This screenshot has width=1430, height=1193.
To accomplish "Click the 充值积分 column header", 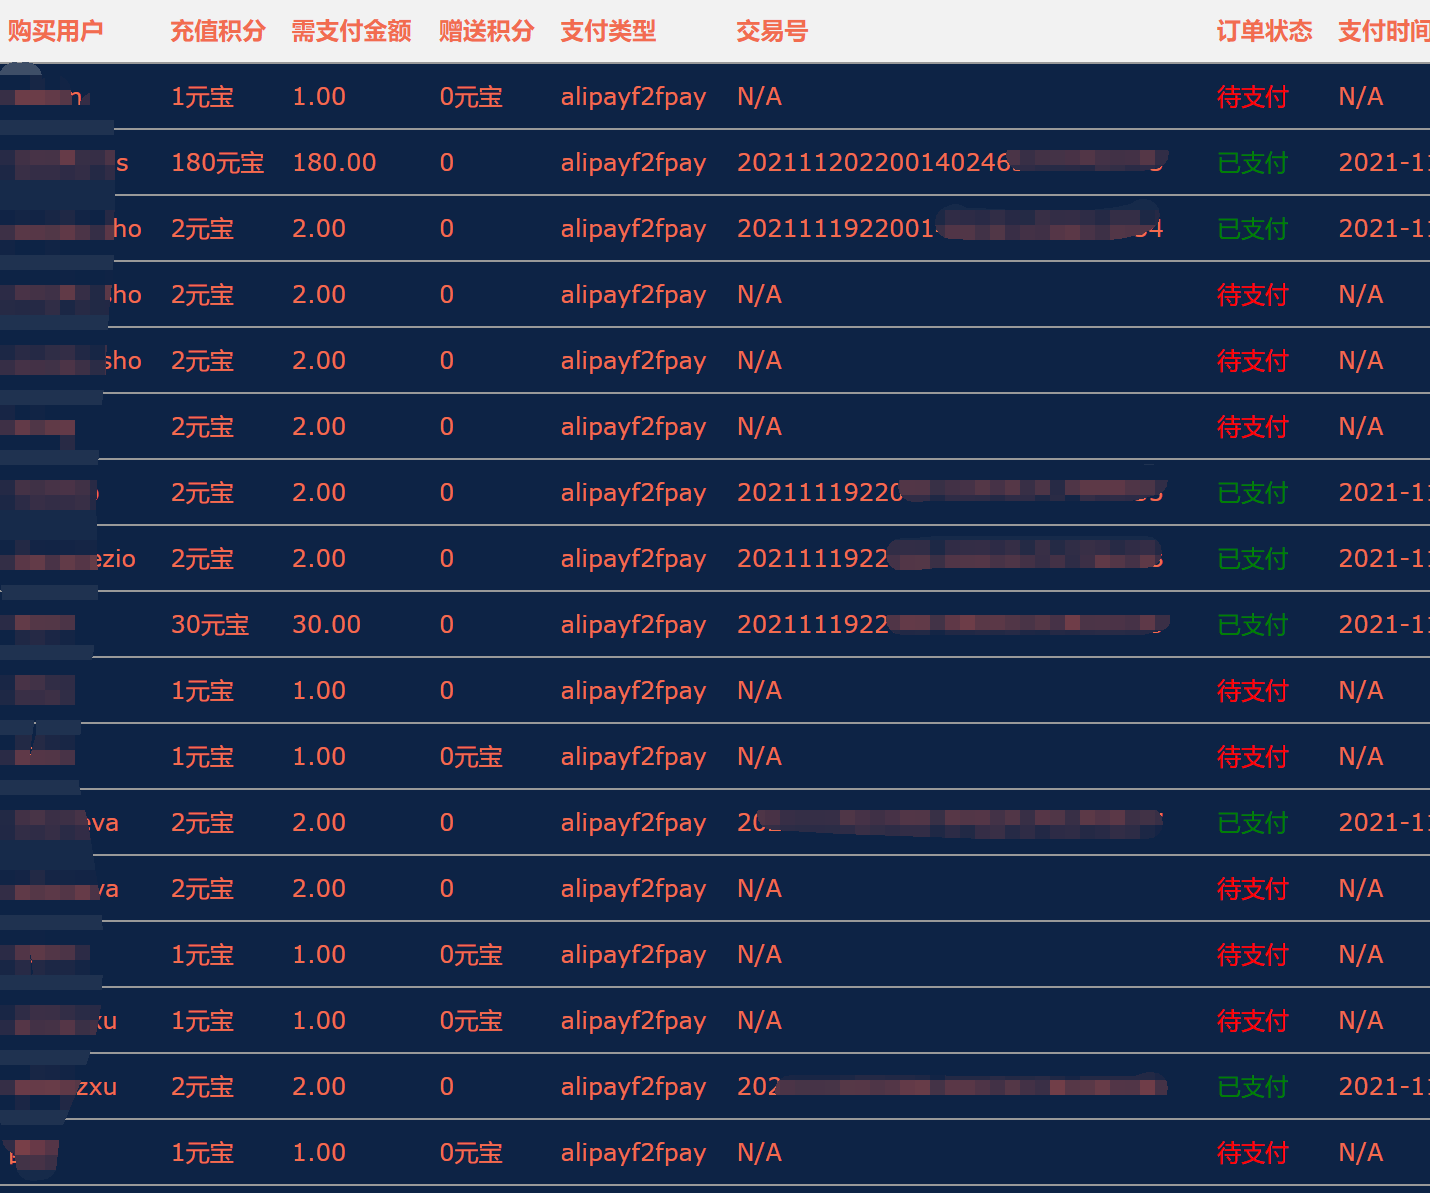I will pyautogui.click(x=218, y=31).
